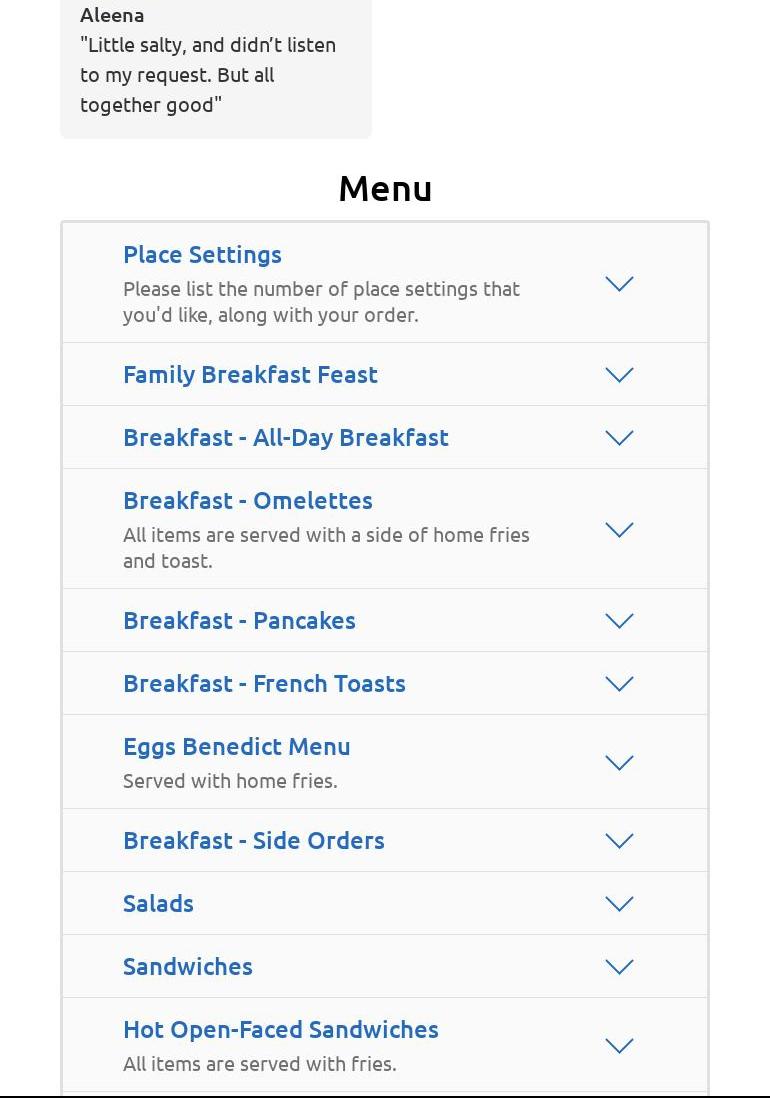This screenshot has width=770, height=1098.
Task: Expand the Place Settings chevron
Action: tap(619, 284)
